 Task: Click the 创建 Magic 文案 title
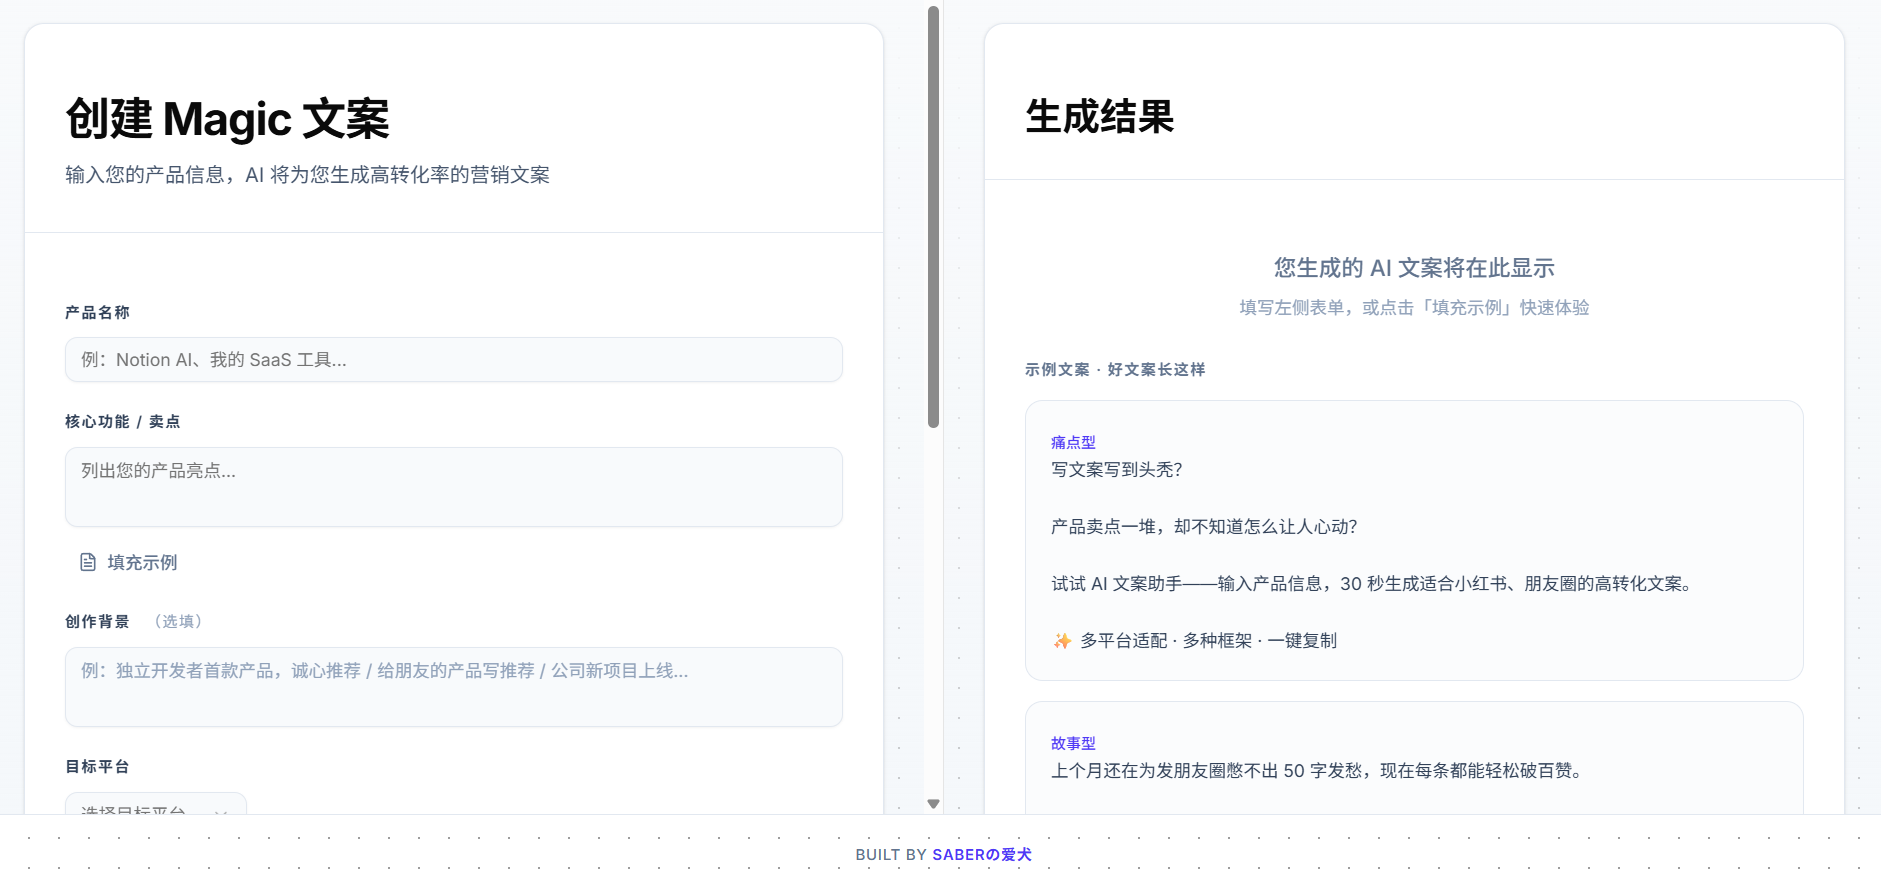click(x=227, y=119)
